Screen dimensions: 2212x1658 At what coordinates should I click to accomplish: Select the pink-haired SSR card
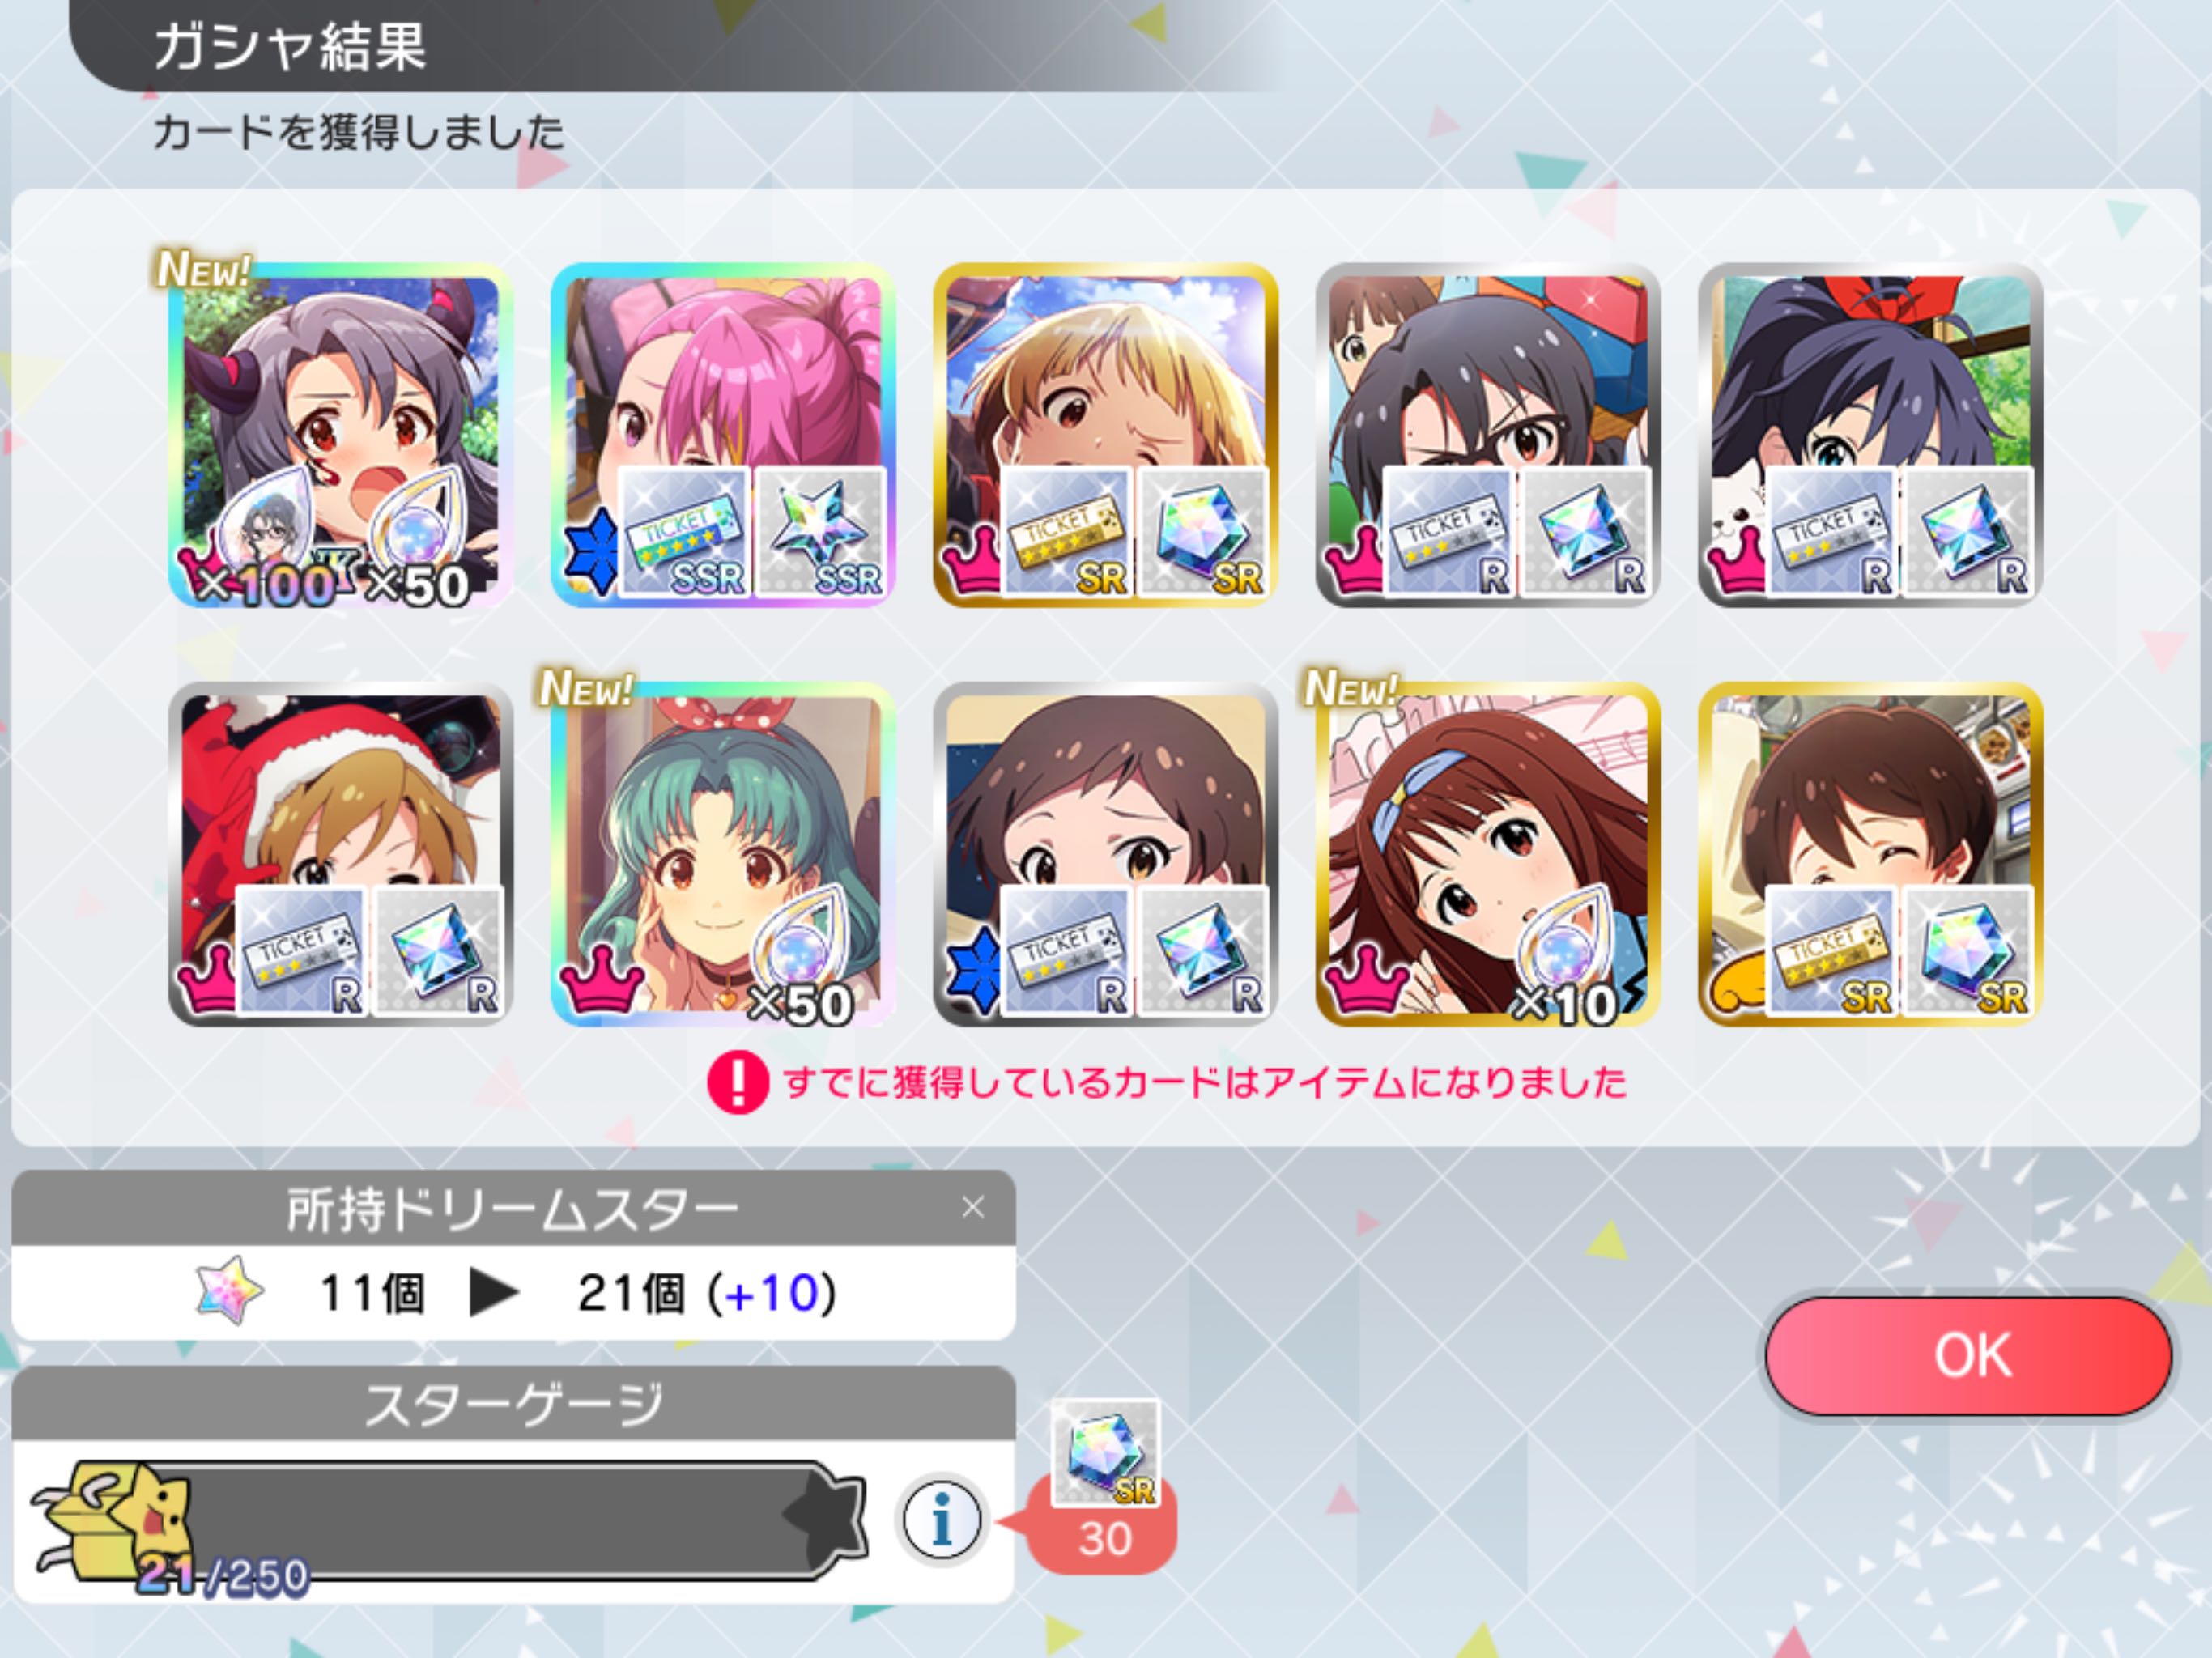(x=723, y=435)
